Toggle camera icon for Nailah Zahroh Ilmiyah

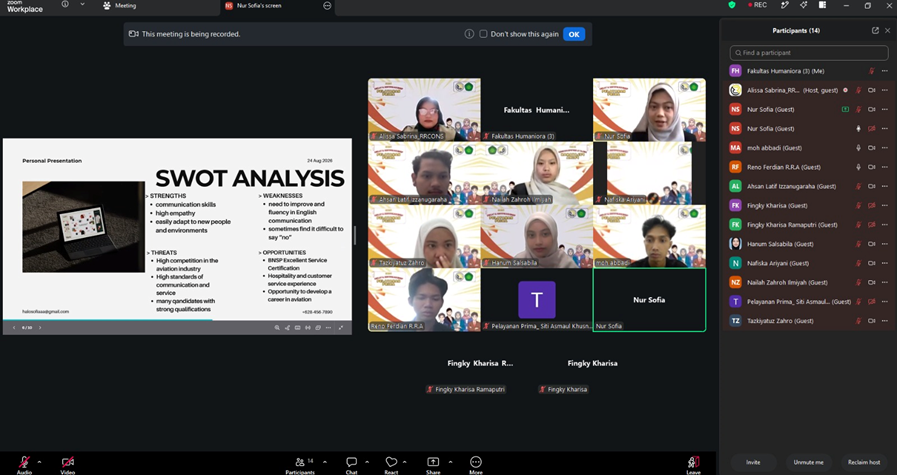871,282
